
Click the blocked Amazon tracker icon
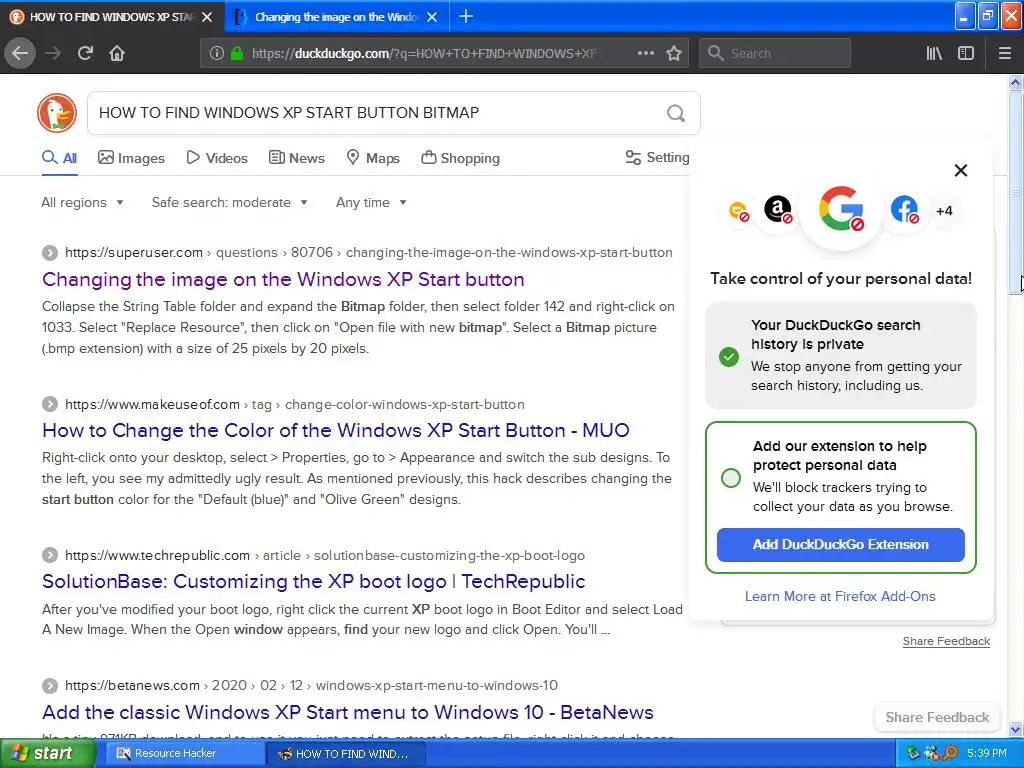pyautogui.click(x=778, y=210)
